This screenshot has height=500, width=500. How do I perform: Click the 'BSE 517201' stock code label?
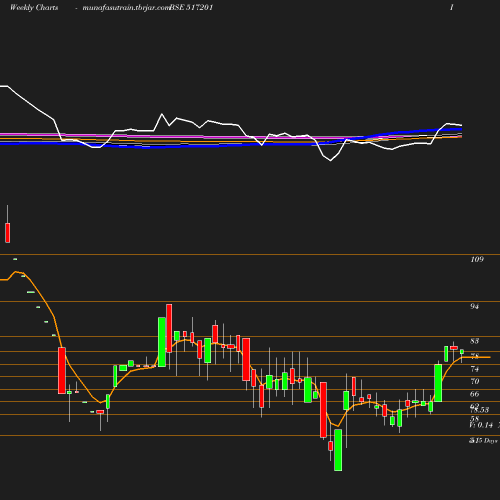[191, 8]
